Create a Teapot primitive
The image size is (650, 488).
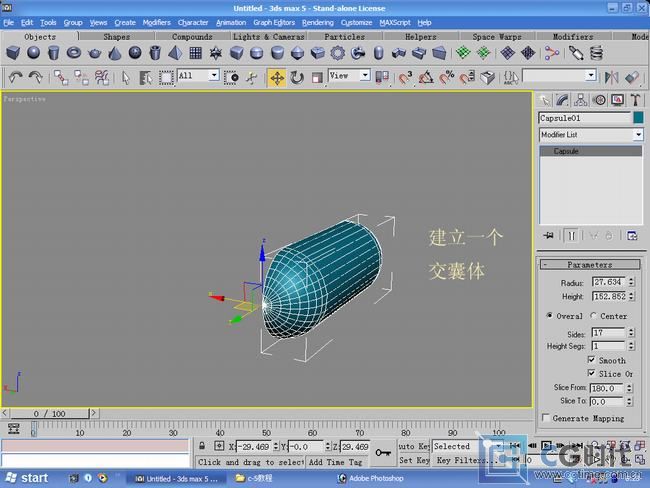click(95, 53)
